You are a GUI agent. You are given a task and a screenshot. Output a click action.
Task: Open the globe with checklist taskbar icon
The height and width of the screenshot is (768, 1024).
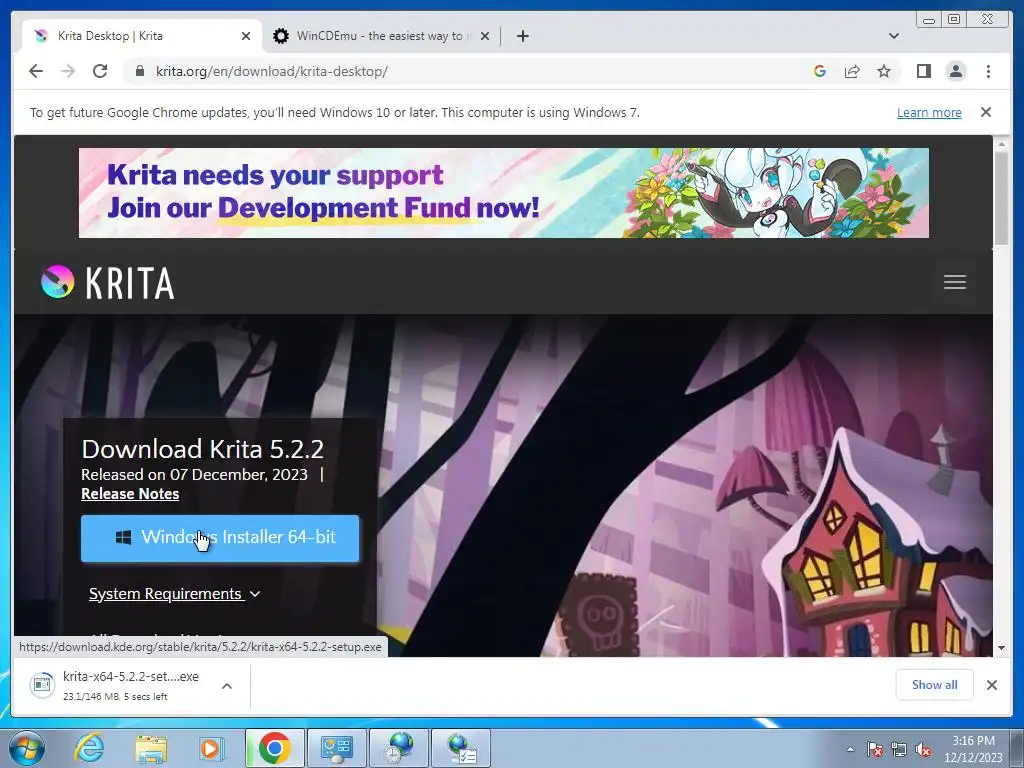click(x=461, y=748)
